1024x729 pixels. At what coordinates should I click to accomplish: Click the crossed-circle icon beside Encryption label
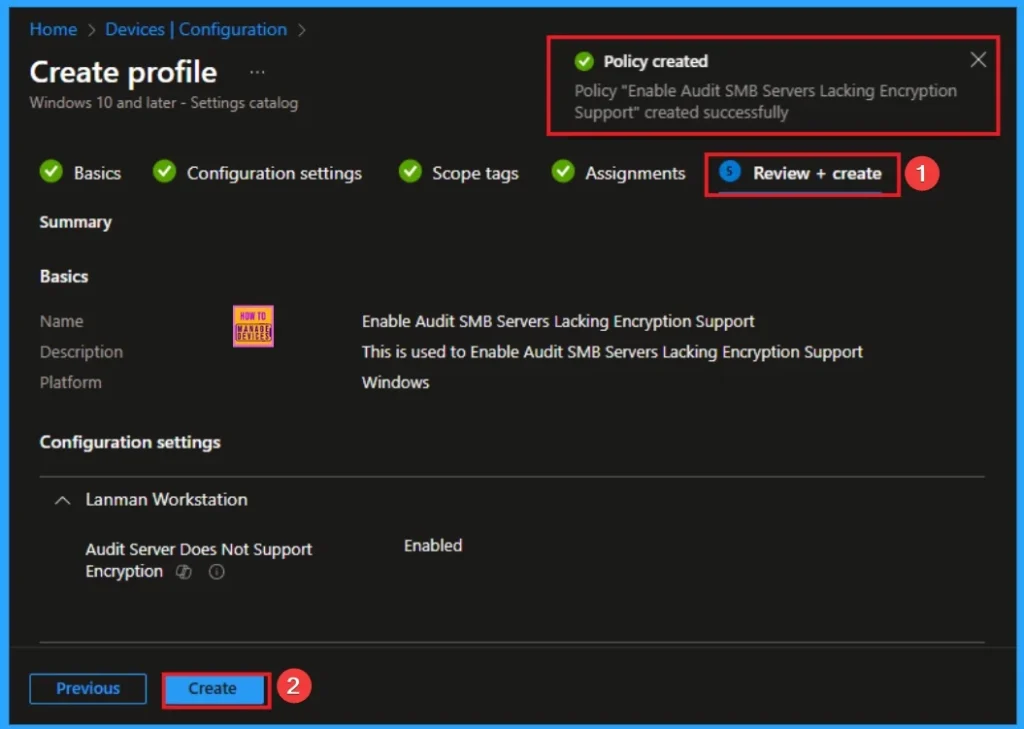tap(184, 572)
